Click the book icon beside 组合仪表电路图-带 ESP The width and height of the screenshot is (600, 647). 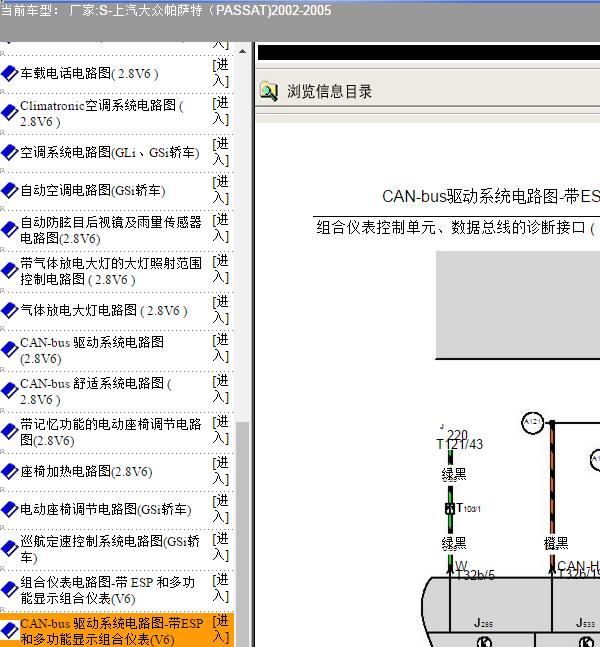click(9, 590)
